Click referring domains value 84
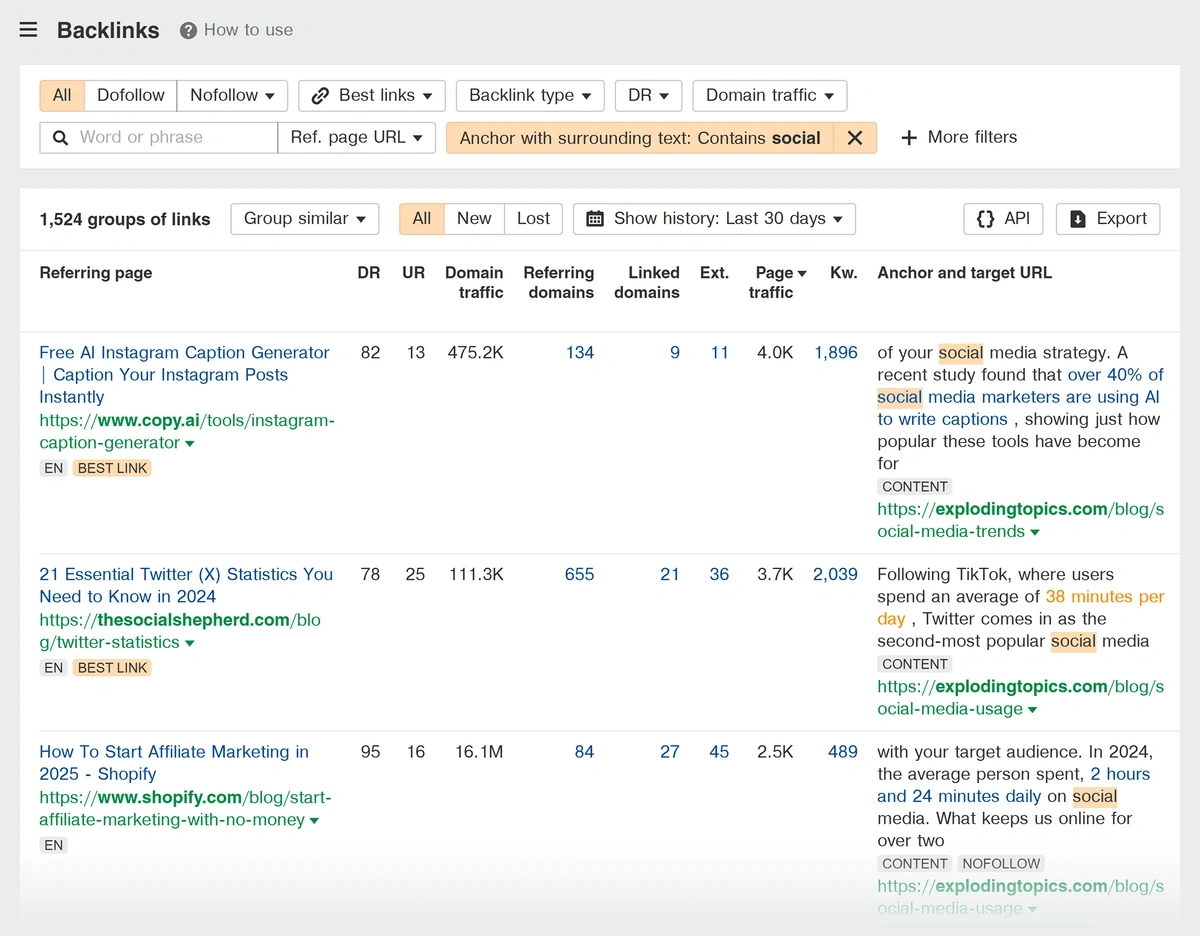The width and height of the screenshot is (1200, 936). click(x=585, y=752)
